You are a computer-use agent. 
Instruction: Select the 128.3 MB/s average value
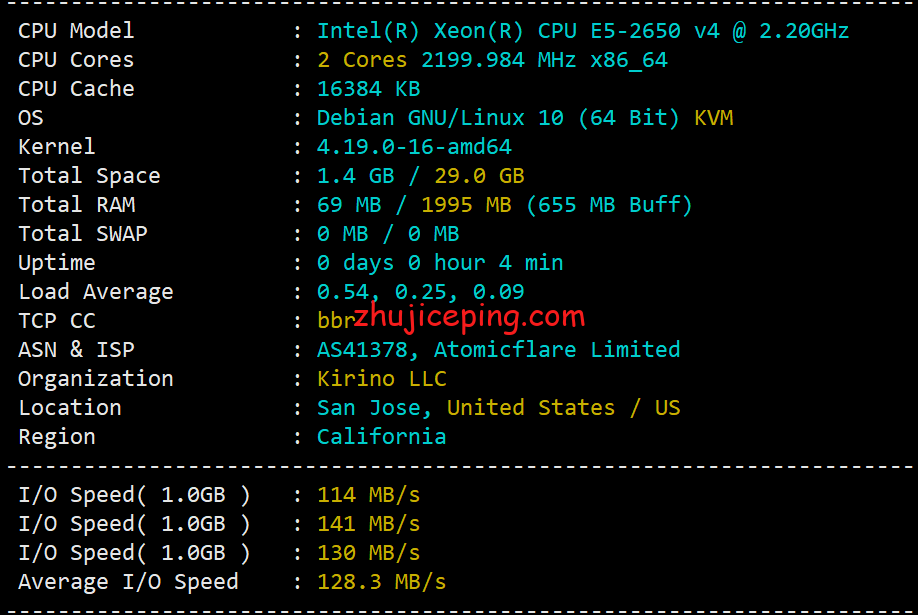(x=382, y=582)
